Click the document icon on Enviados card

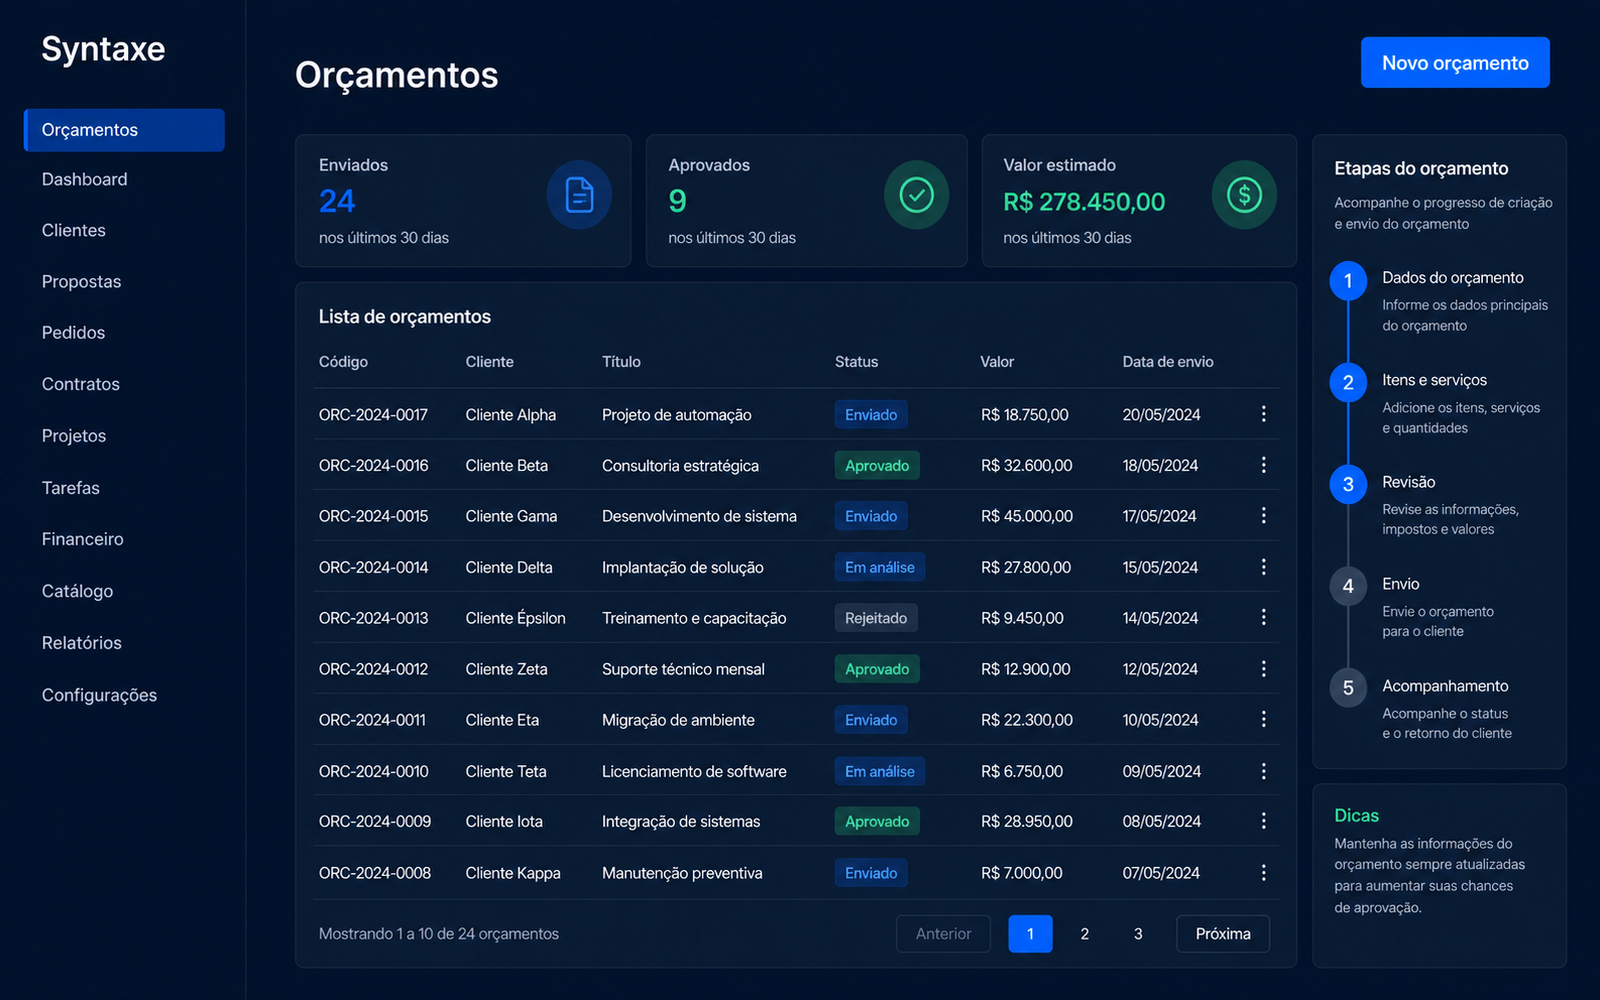point(579,195)
